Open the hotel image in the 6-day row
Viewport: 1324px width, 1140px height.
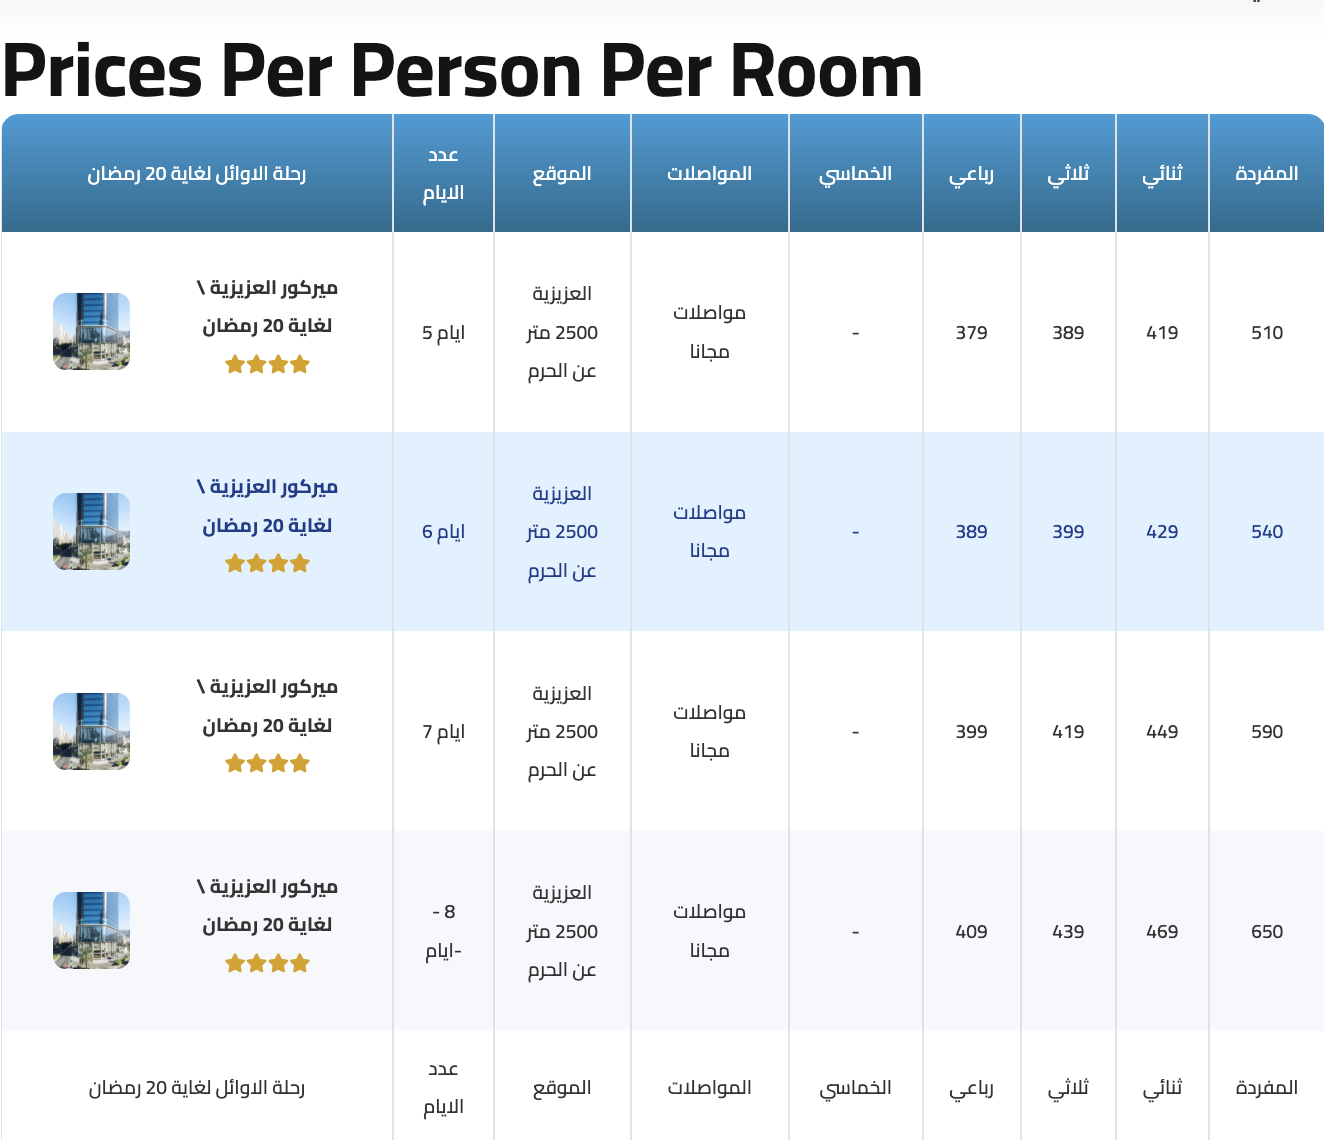click(91, 531)
